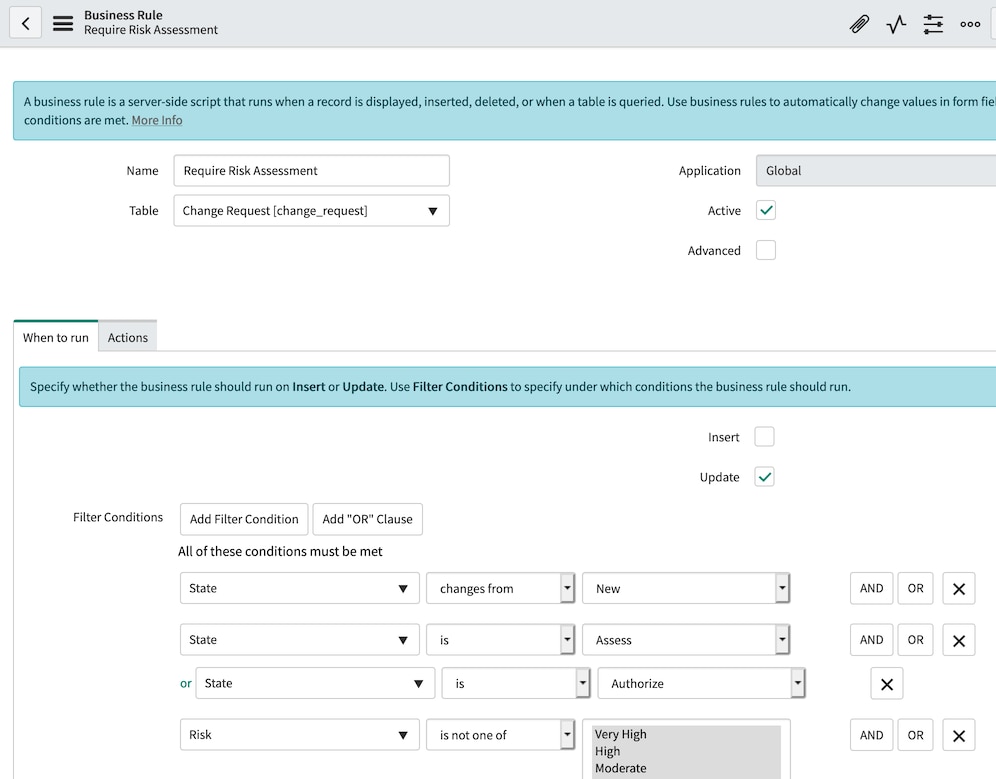The image size is (996, 779).
Task: Remove the Risk filter condition row
Action: 958,734
